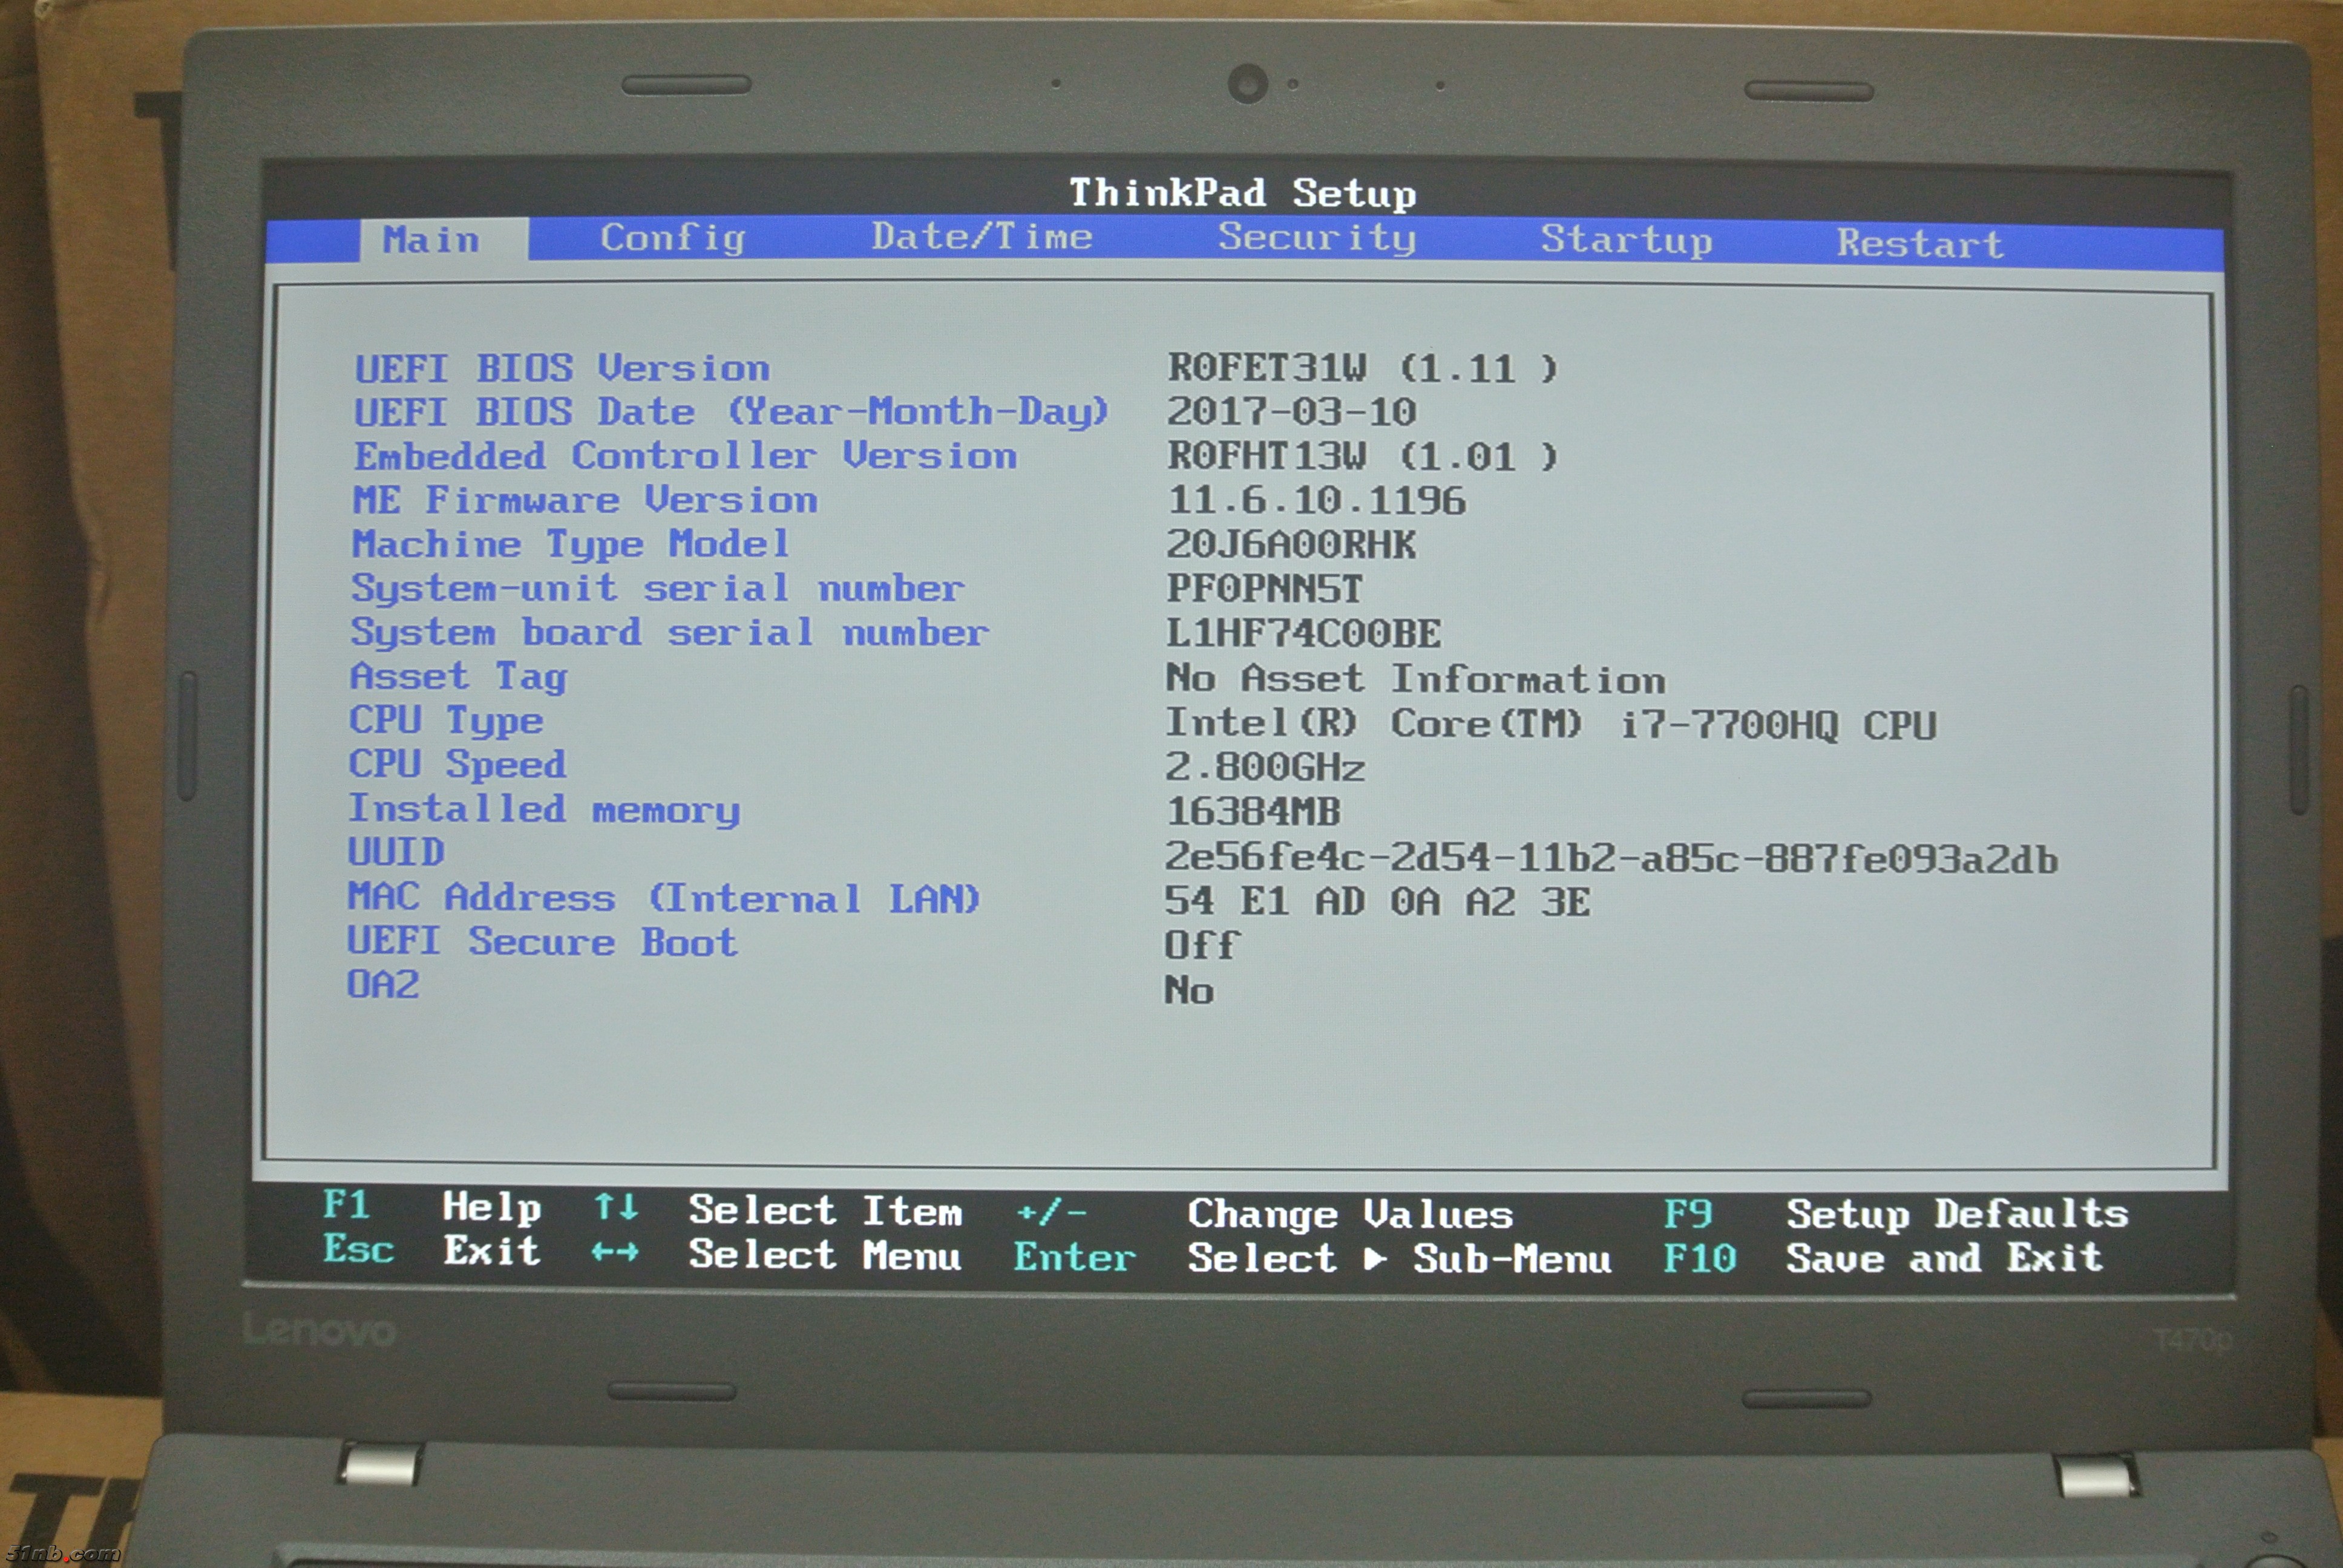
Task: Select the Security tab
Action: tap(1316, 238)
